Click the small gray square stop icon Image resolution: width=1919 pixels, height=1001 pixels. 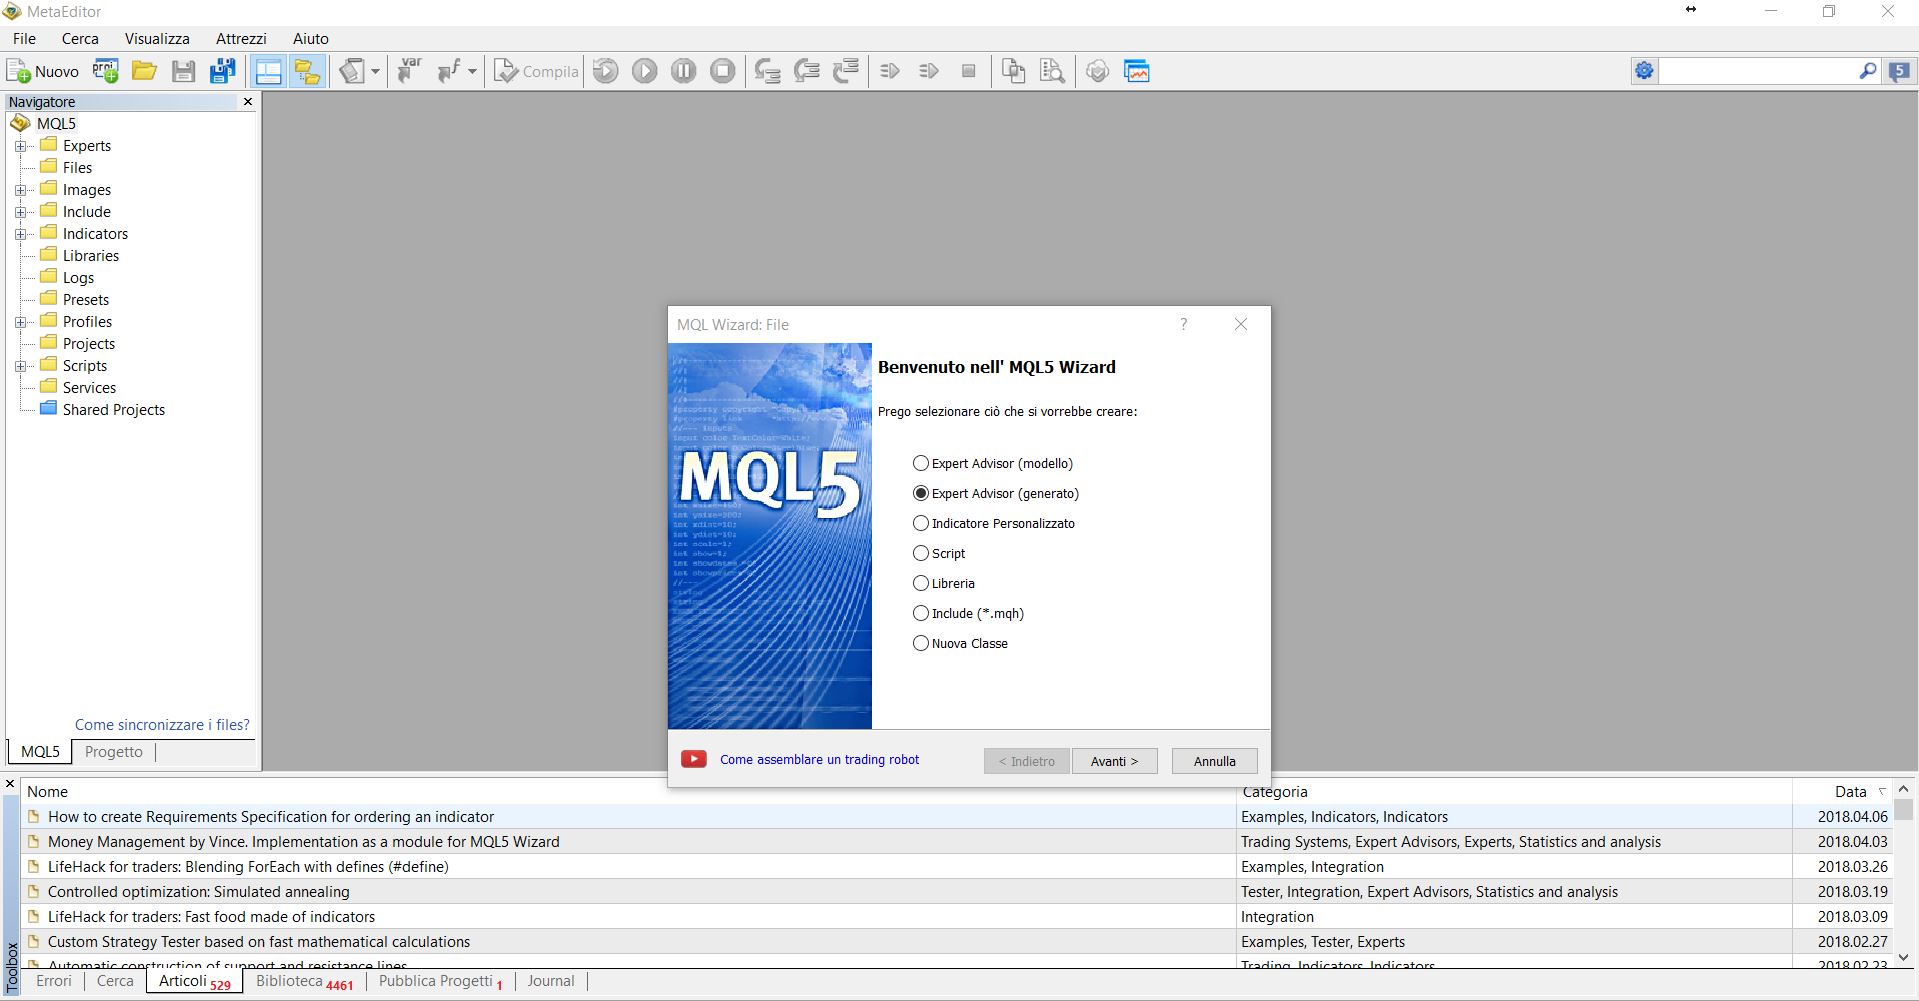click(968, 71)
